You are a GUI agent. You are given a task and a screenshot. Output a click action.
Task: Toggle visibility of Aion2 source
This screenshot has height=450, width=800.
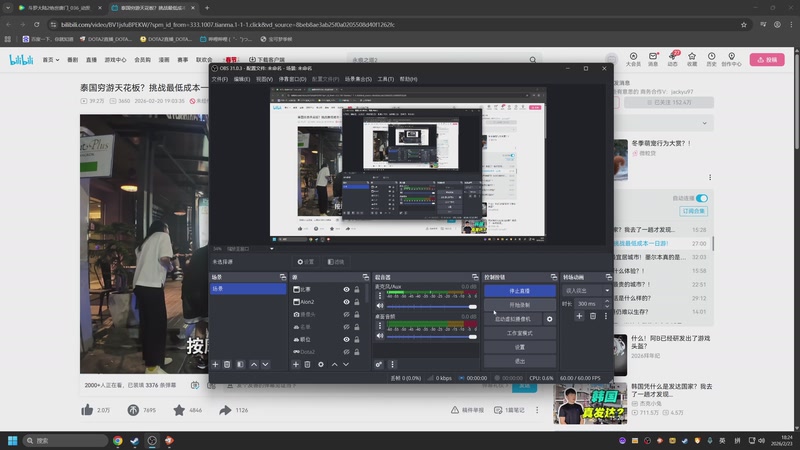[346, 302]
